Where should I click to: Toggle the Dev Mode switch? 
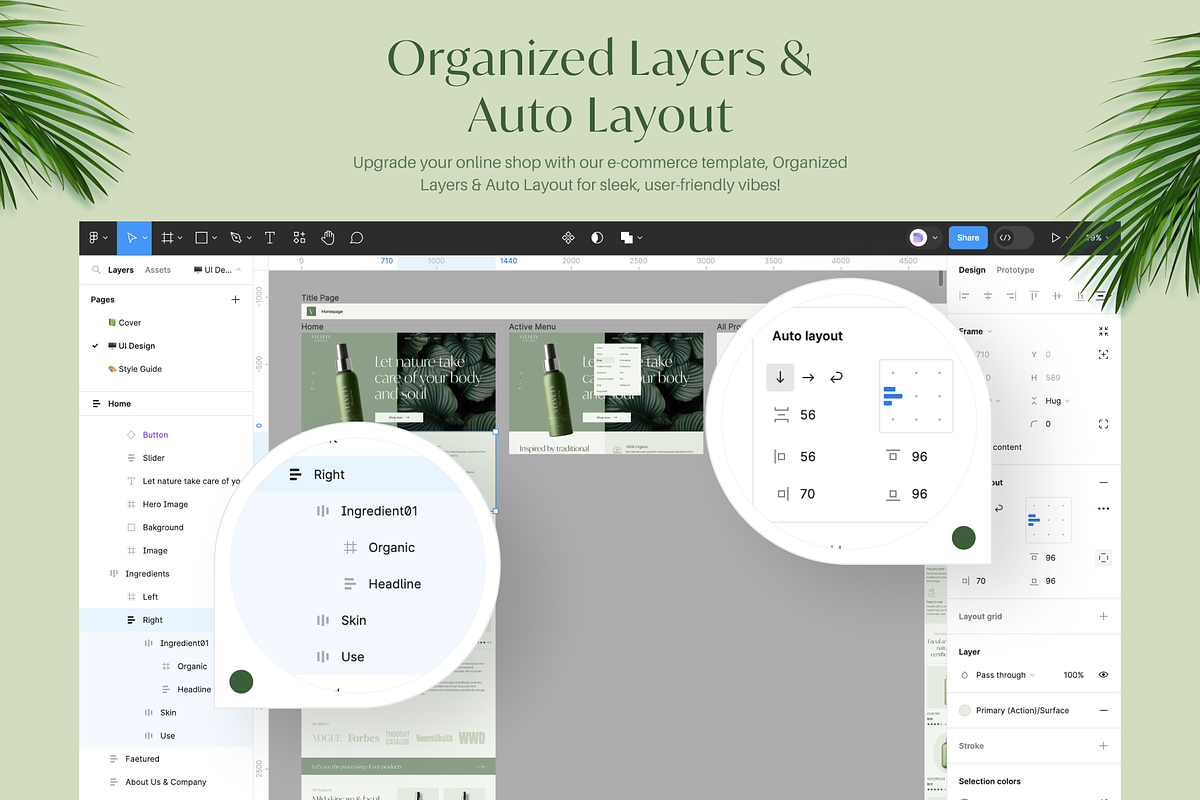tap(1012, 238)
